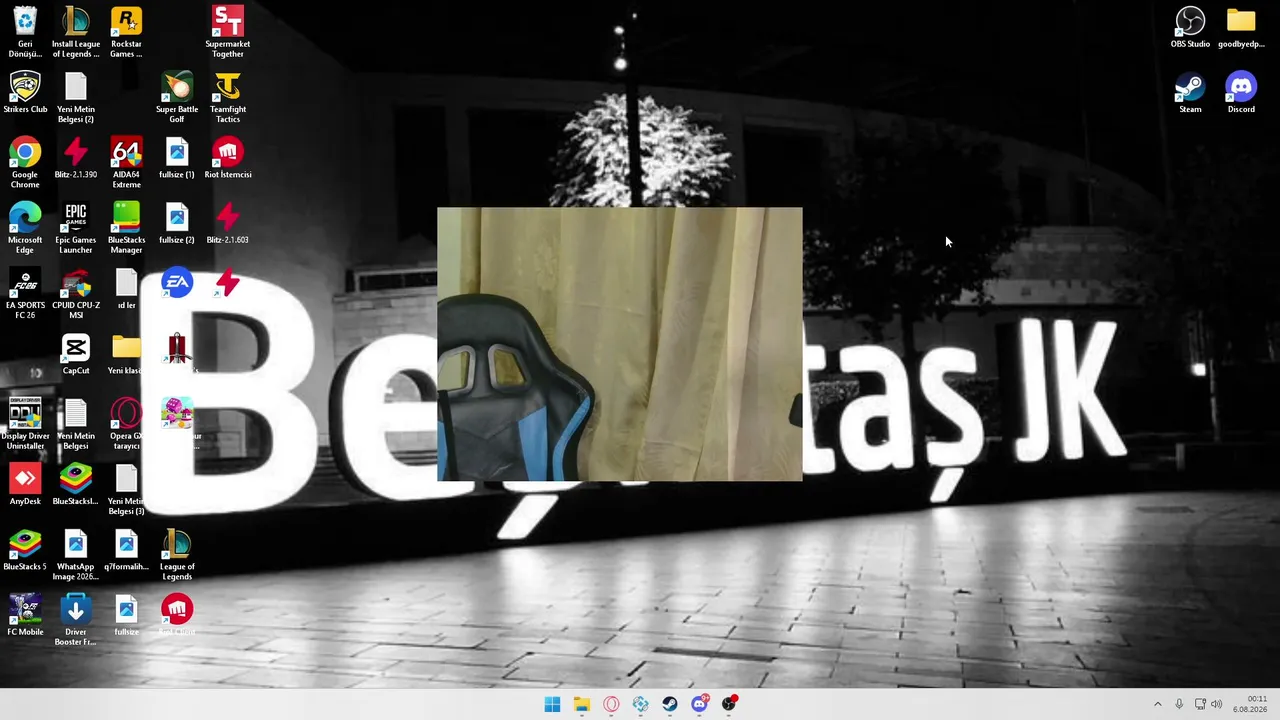Launch AnyDesk from the desktop
Screen dimensions: 1280x720
(x=25, y=484)
